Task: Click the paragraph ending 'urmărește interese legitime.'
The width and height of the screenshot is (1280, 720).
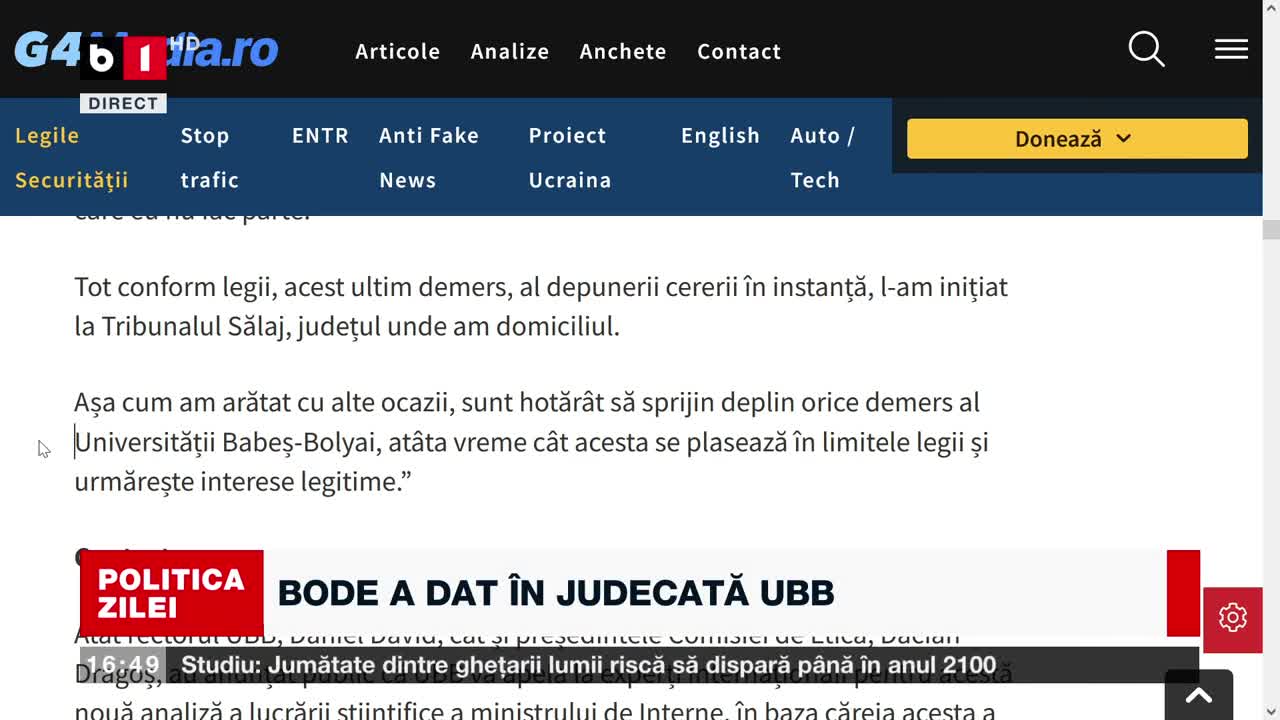Action: click(532, 442)
